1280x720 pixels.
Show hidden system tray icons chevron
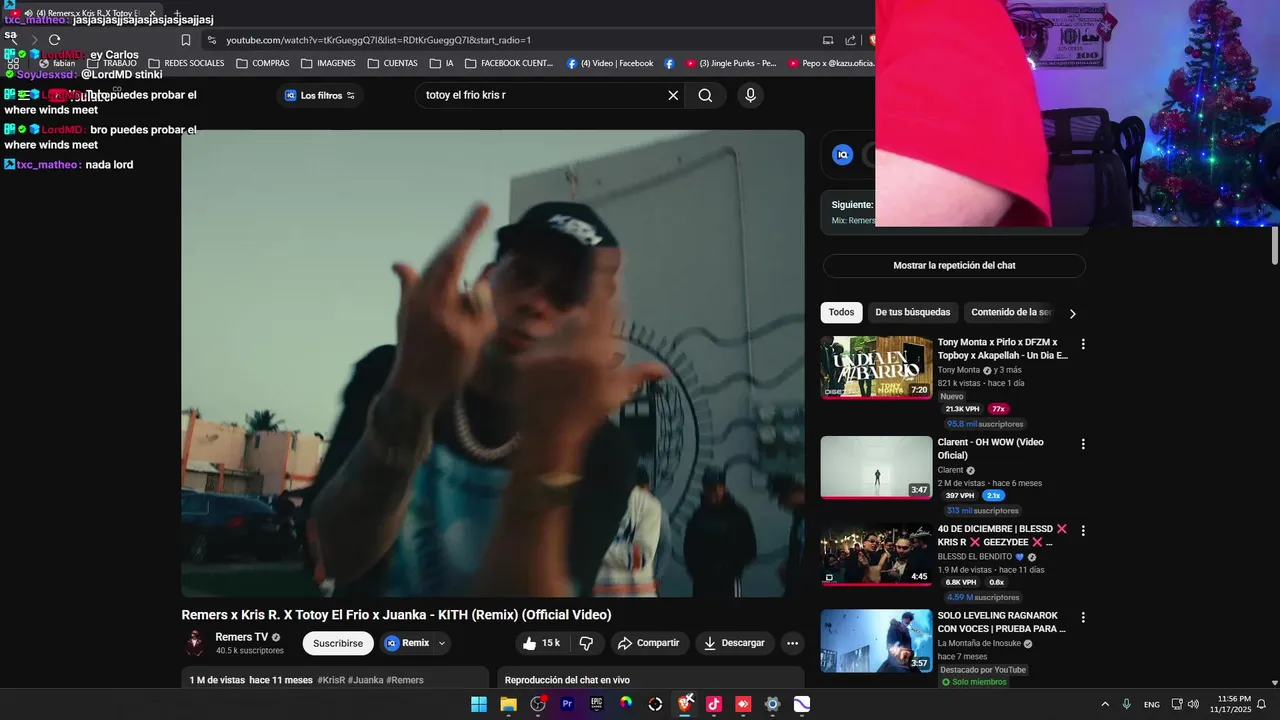(x=1105, y=704)
